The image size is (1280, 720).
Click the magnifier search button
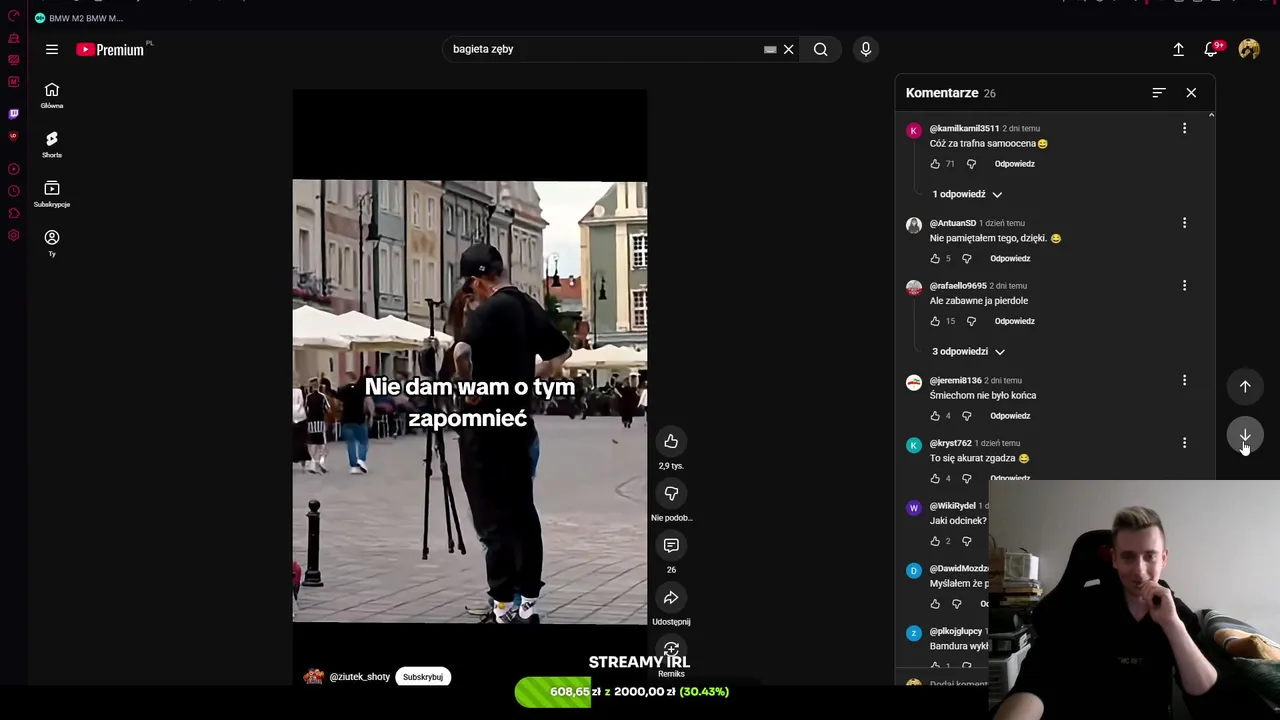click(820, 49)
